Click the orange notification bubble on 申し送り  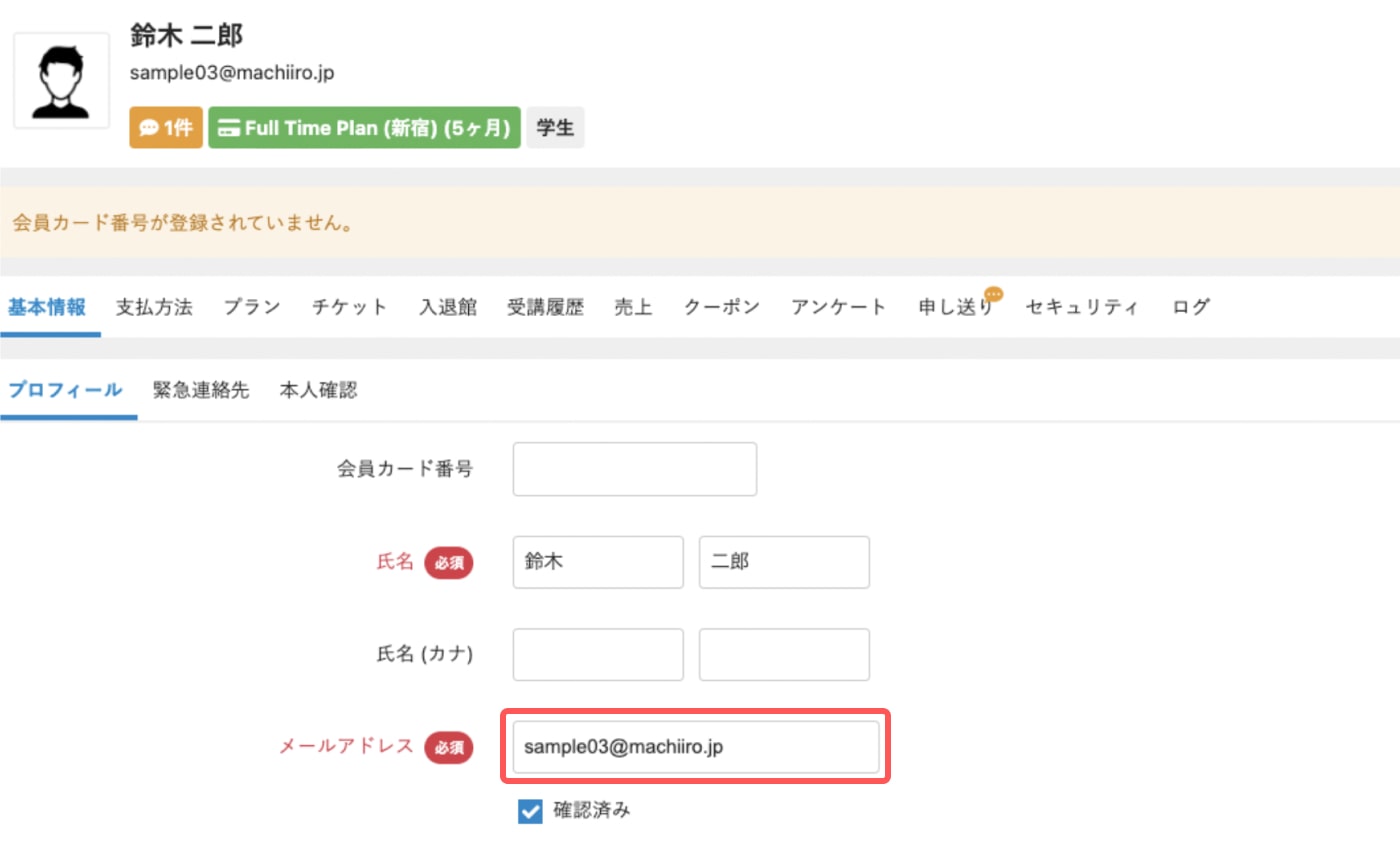tap(993, 294)
